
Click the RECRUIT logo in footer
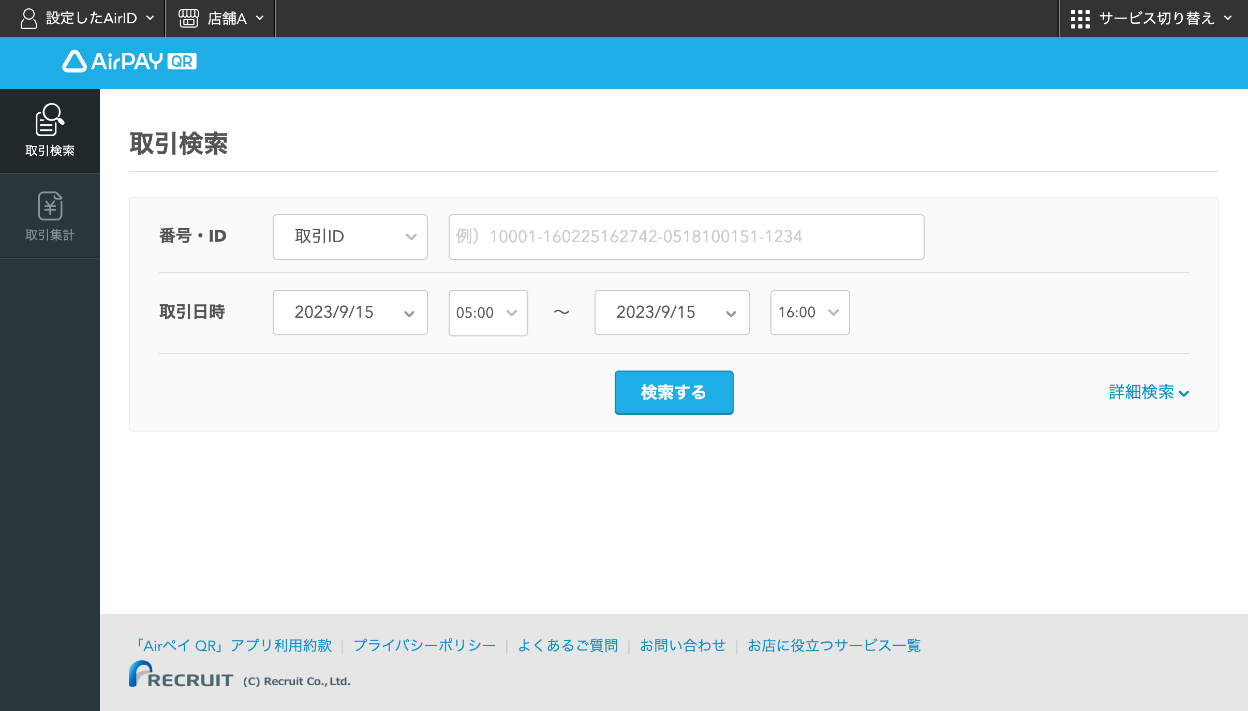click(x=181, y=675)
